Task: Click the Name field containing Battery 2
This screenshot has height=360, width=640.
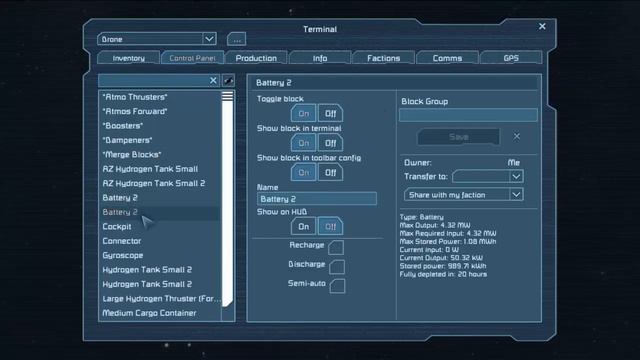Action: tap(317, 199)
